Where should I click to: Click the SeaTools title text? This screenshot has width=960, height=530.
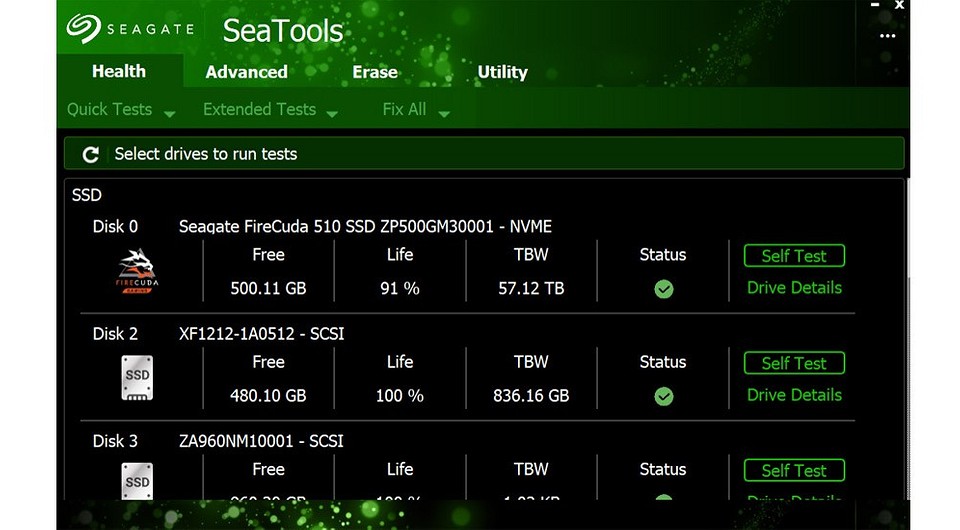click(283, 31)
